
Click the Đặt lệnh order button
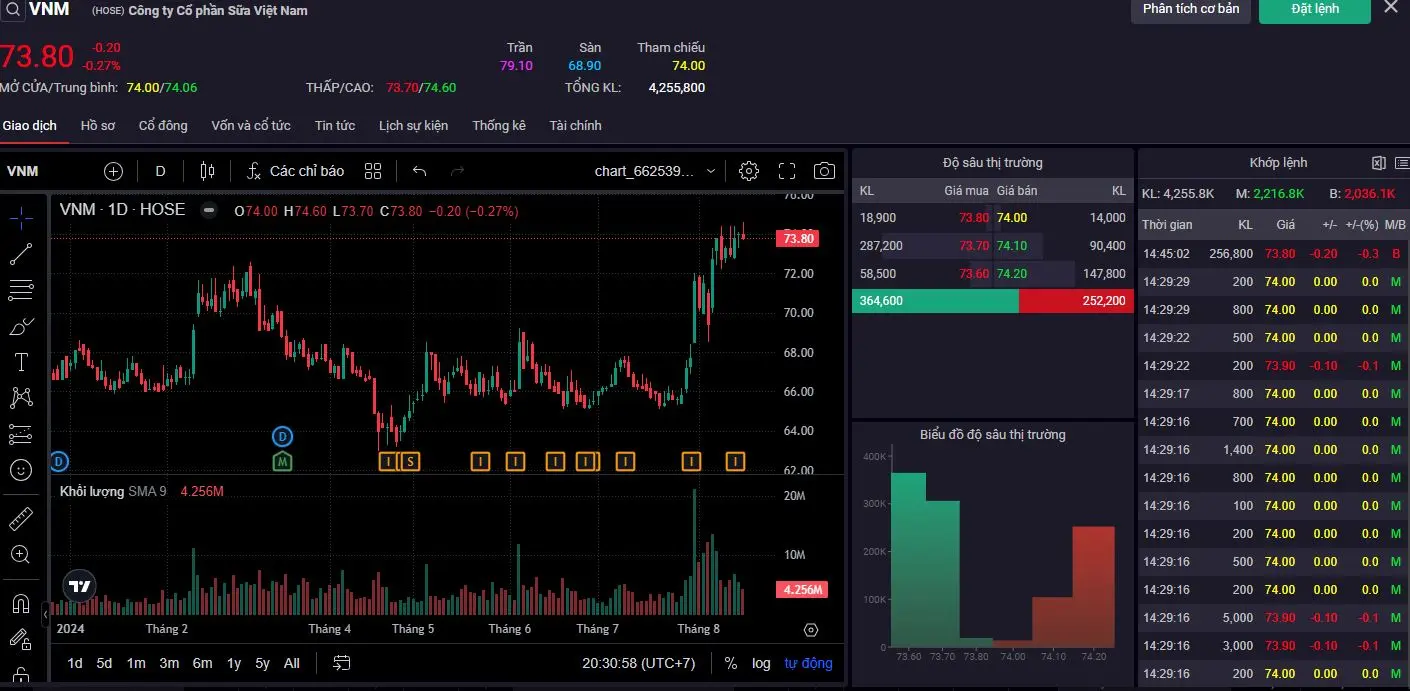tap(1315, 9)
